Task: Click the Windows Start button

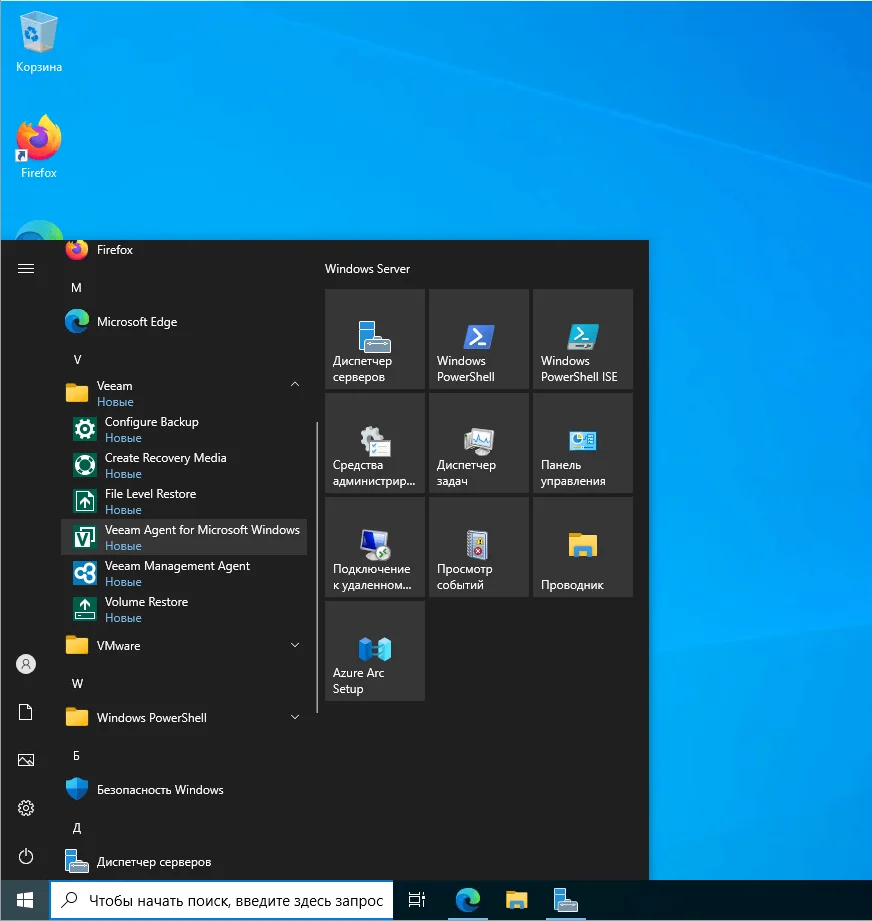Action: [x=25, y=900]
